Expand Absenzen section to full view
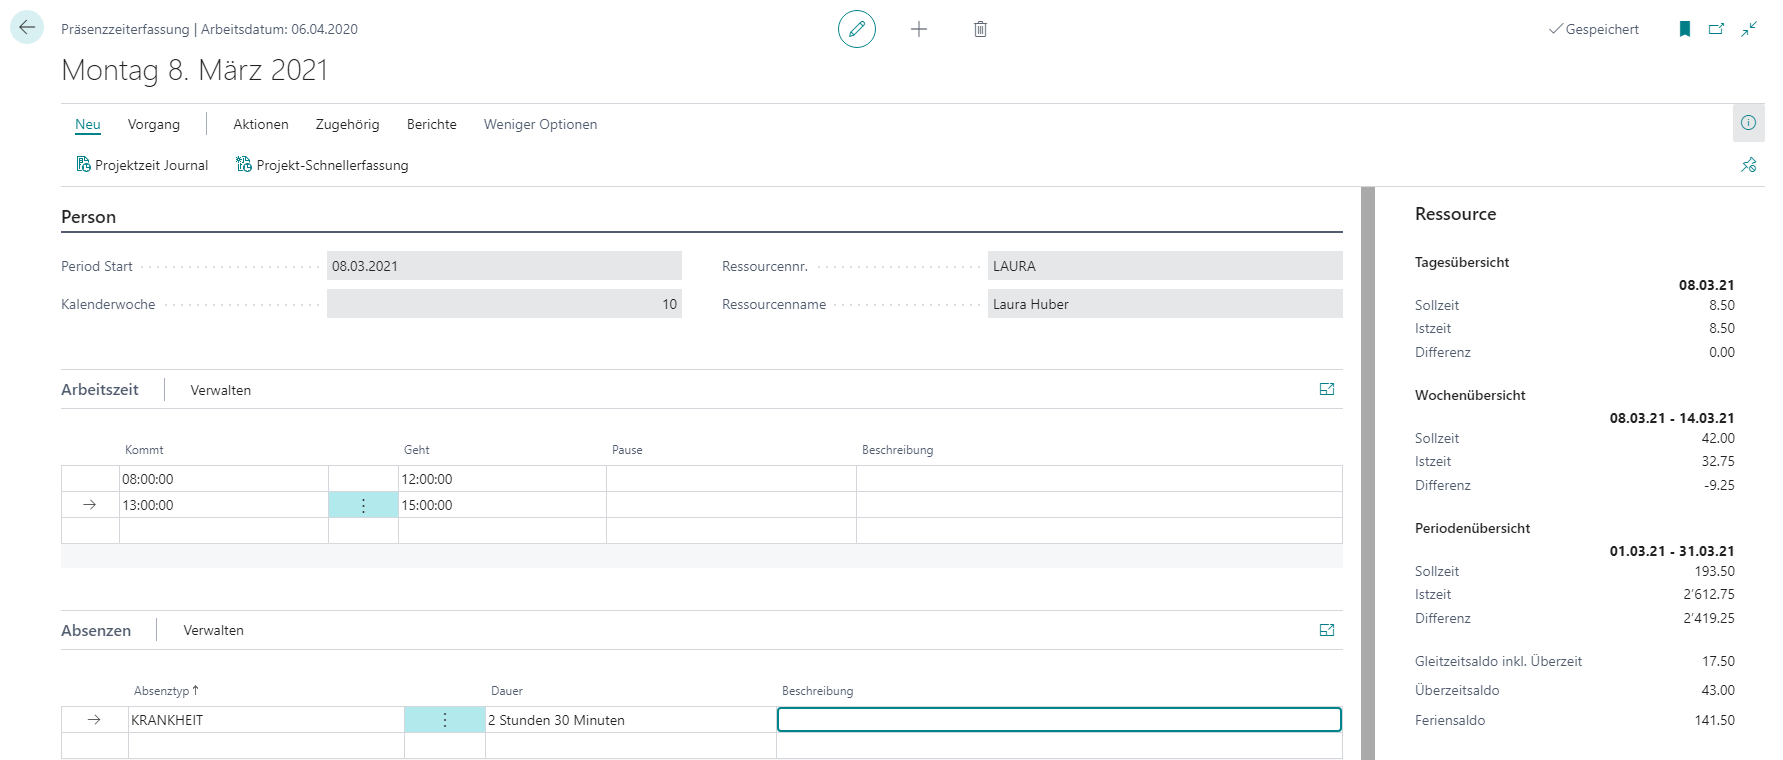 (x=1327, y=630)
